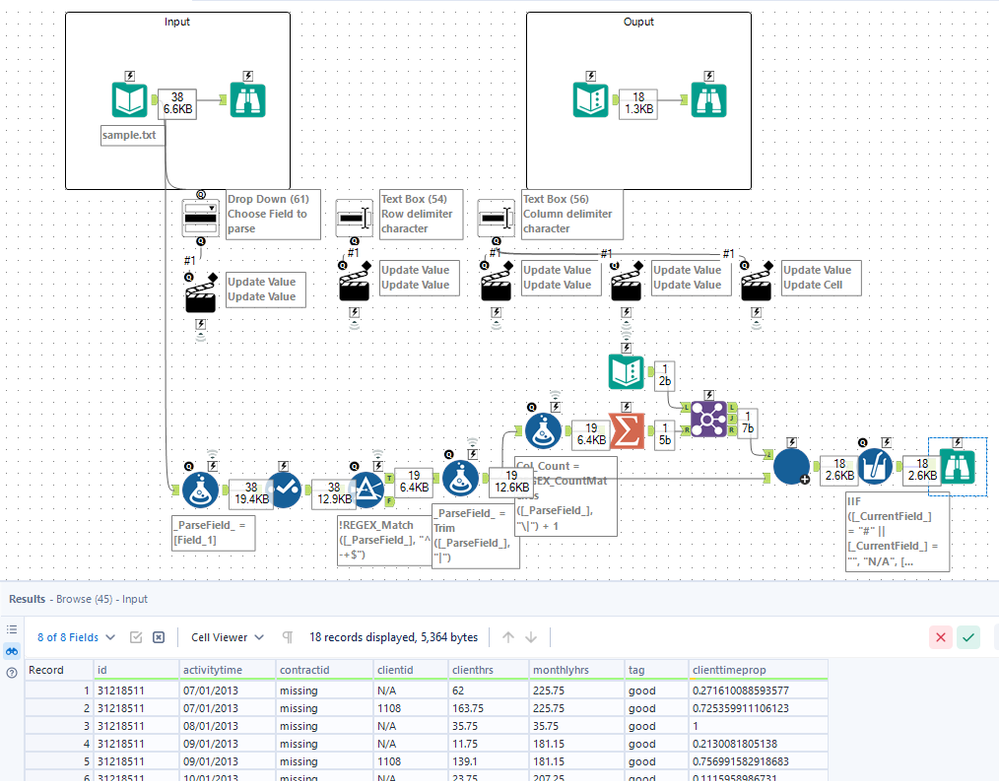
Task: Go to next record with down arrow
Action: pyautogui.click(x=531, y=637)
